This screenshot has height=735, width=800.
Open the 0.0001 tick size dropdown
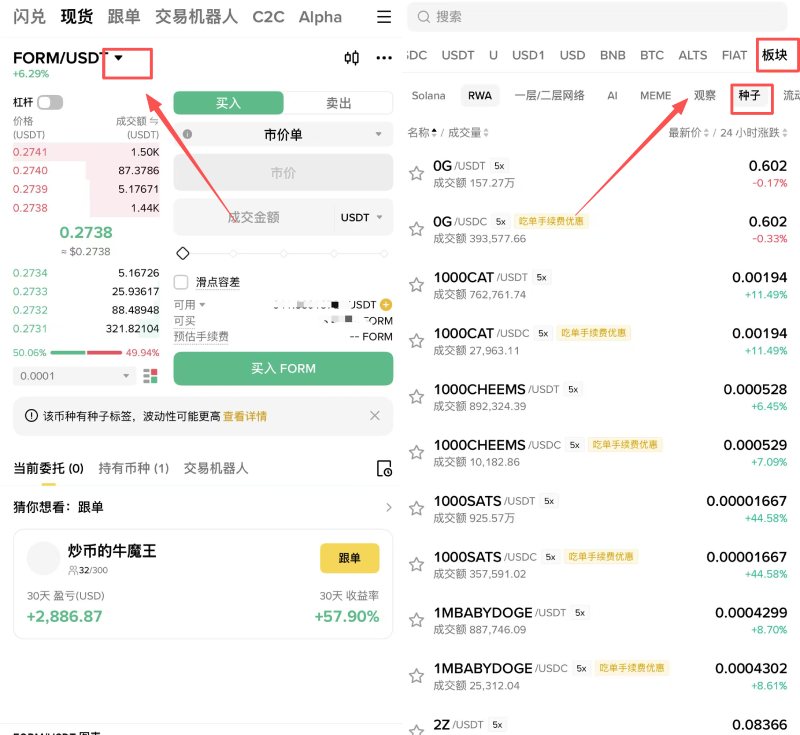72,375
